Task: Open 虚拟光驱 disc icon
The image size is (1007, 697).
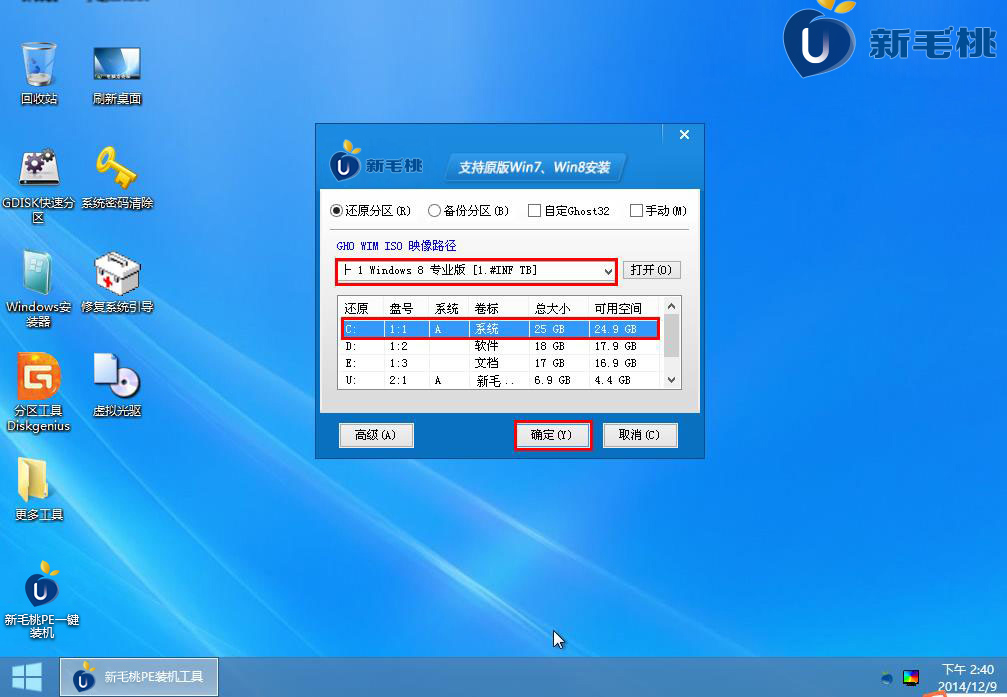Action: point(117,385)
